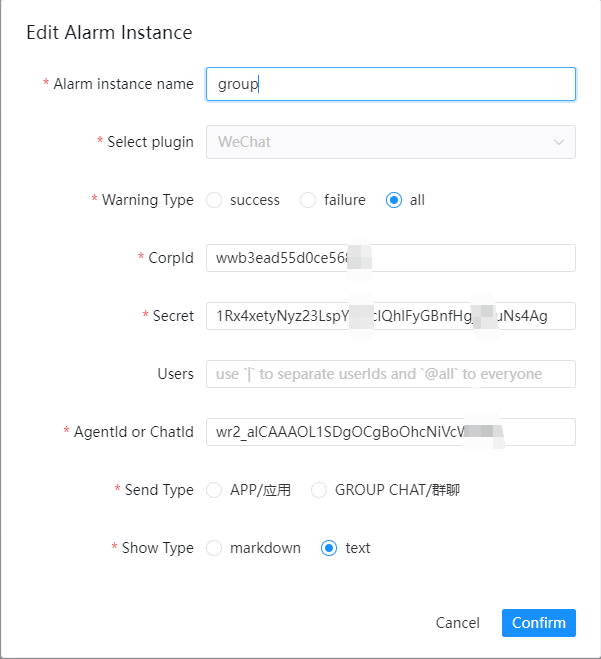The width and height of the screenshot is (601, 659).
Task: Click the Users input field
Action: 390,374
